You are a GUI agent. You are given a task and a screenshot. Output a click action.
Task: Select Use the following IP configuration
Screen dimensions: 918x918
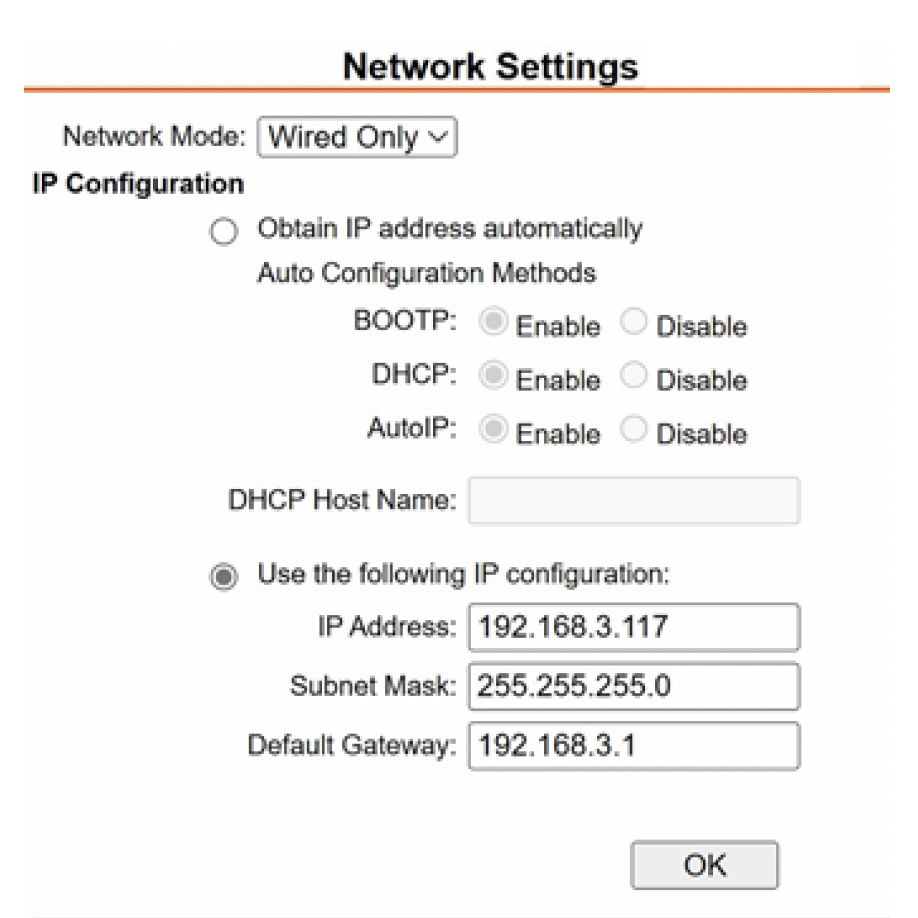(223, 577)
